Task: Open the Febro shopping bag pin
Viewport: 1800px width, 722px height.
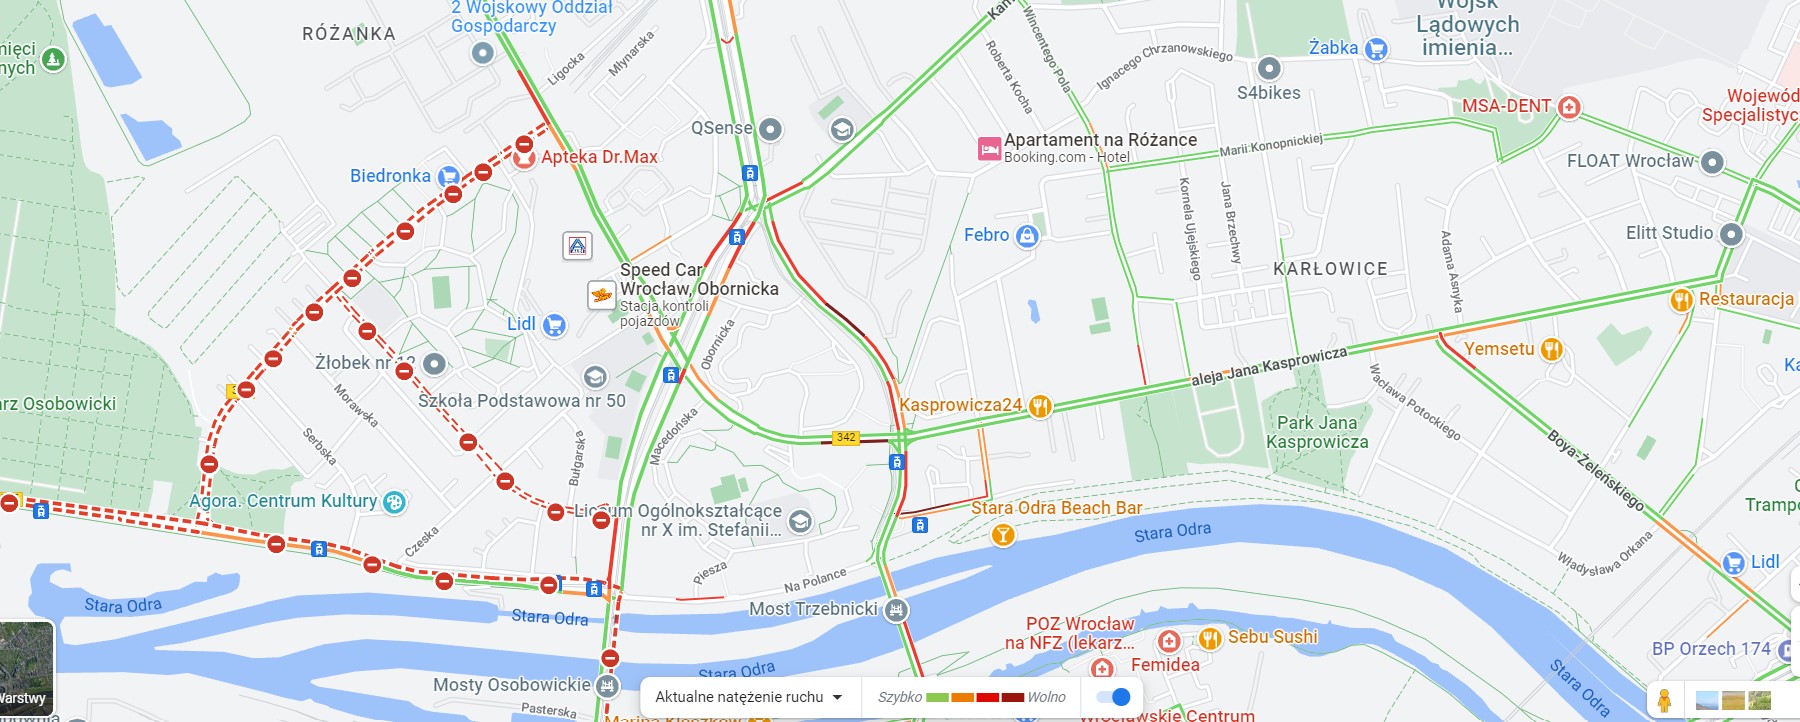Action: coord(1027,236)
